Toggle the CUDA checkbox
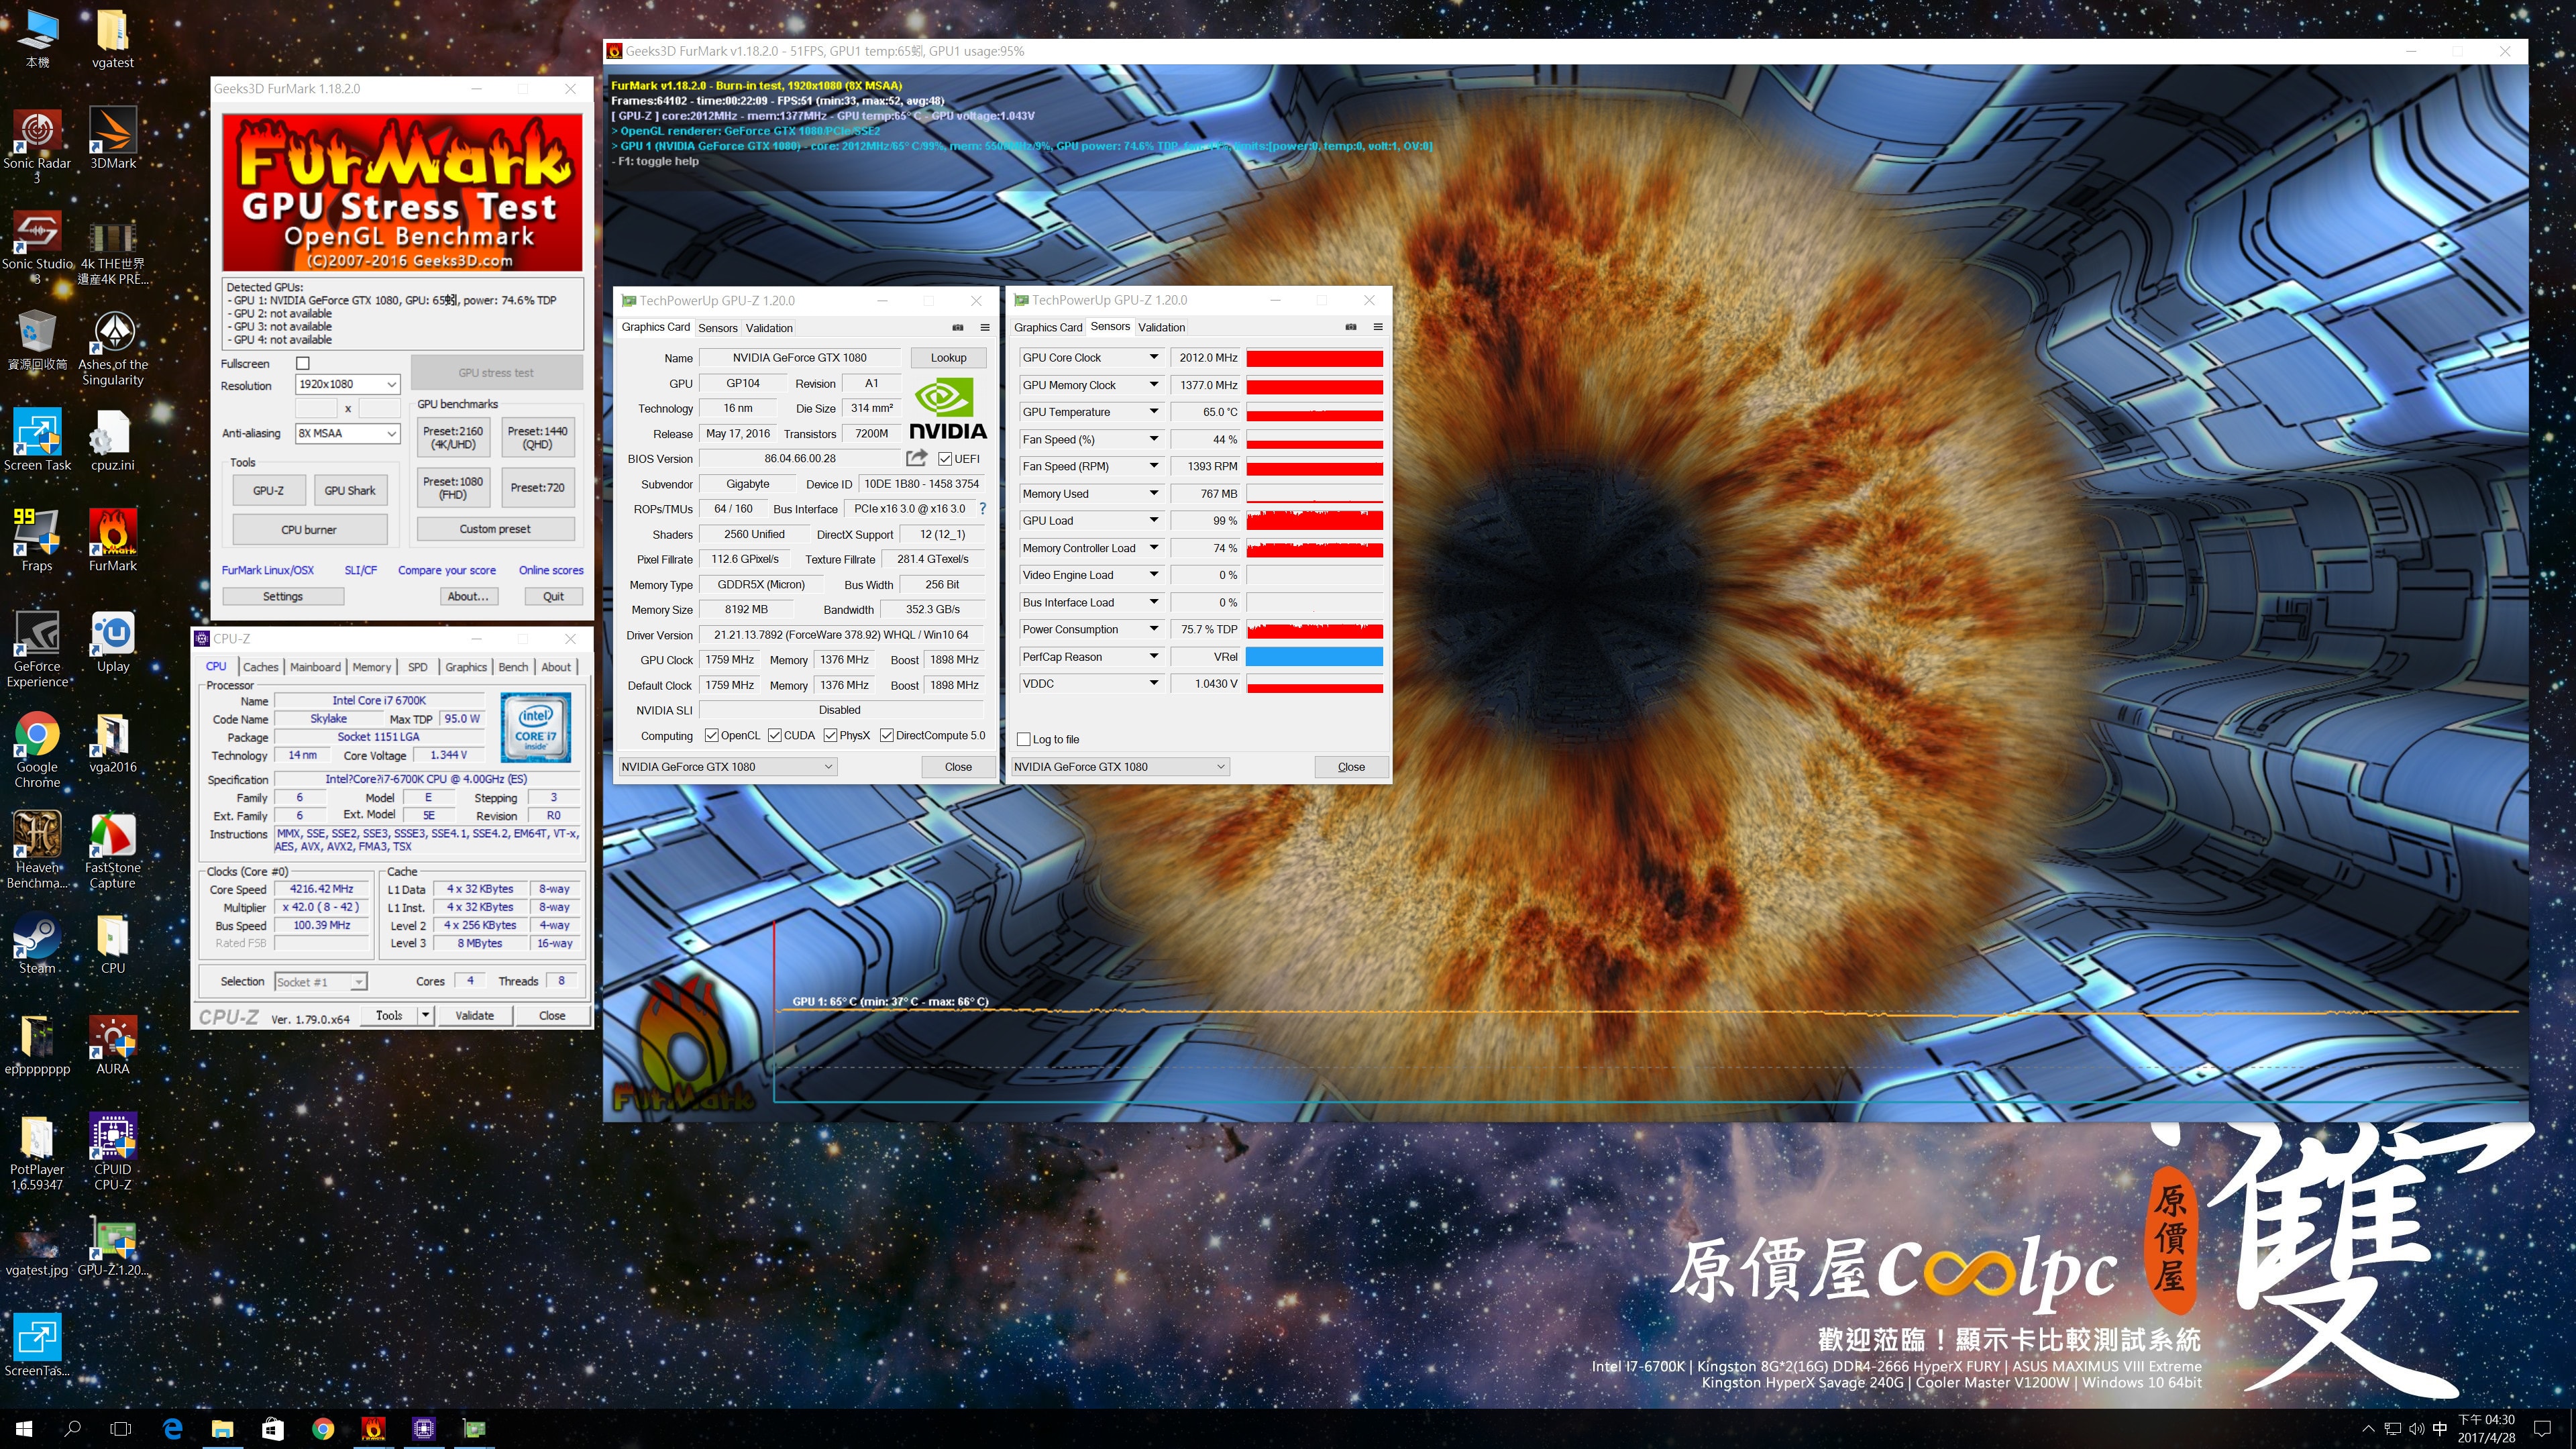Screen dimensions: 2576x1449 coord(775,735)
